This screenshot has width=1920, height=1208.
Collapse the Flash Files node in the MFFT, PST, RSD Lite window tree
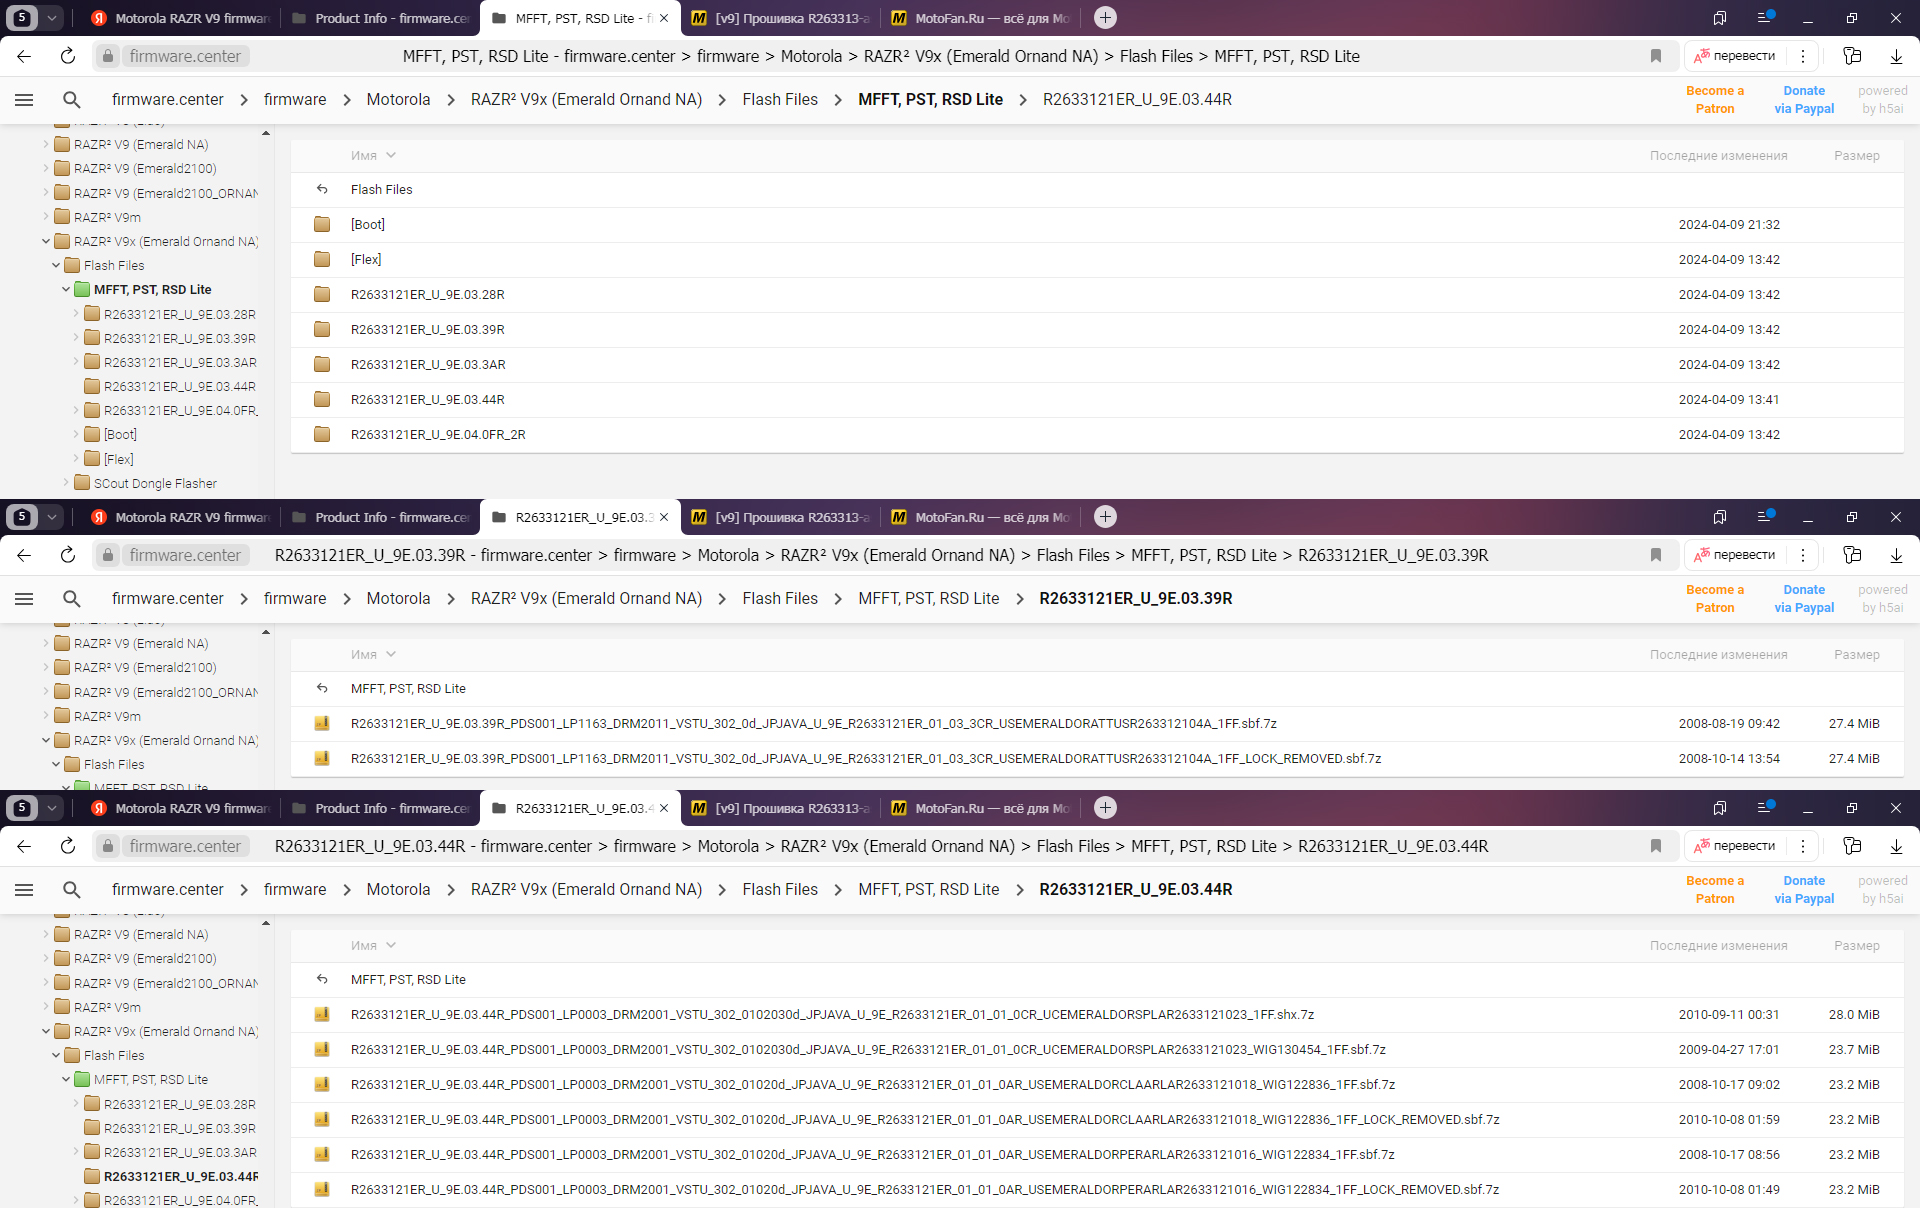pyautogui.click(x=56, y=265)
